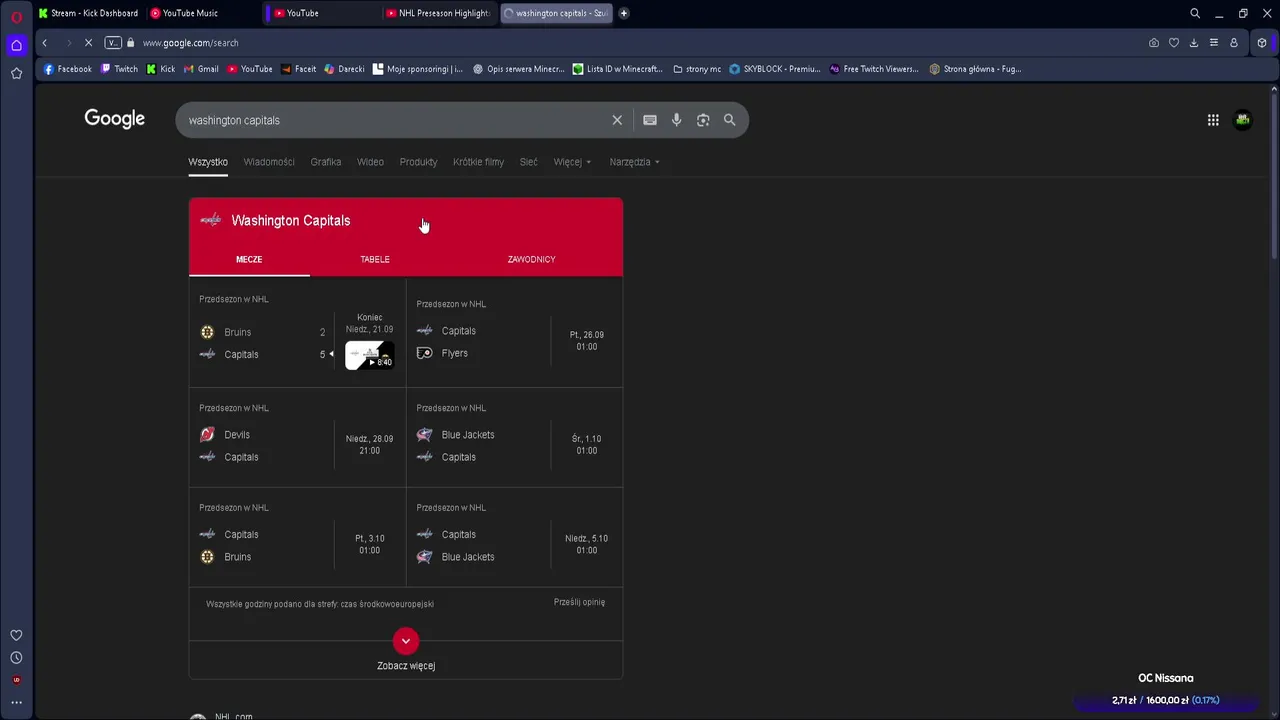1280x720 pixels.
Task: Open the three-dot sidebar setup menu
Action: 16,702
